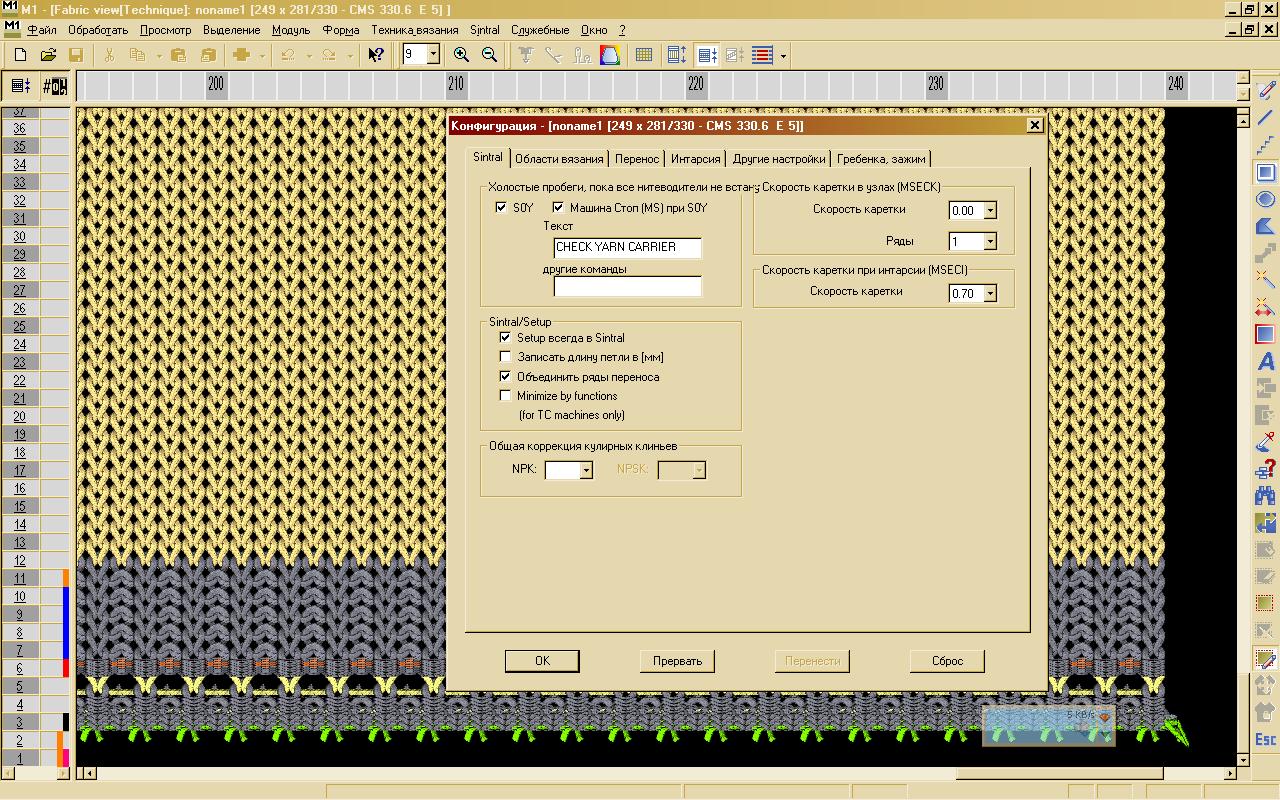The width and height of the screenshot is (1280, 800).
Task: Click the New document icon
Action: point(20,55)
